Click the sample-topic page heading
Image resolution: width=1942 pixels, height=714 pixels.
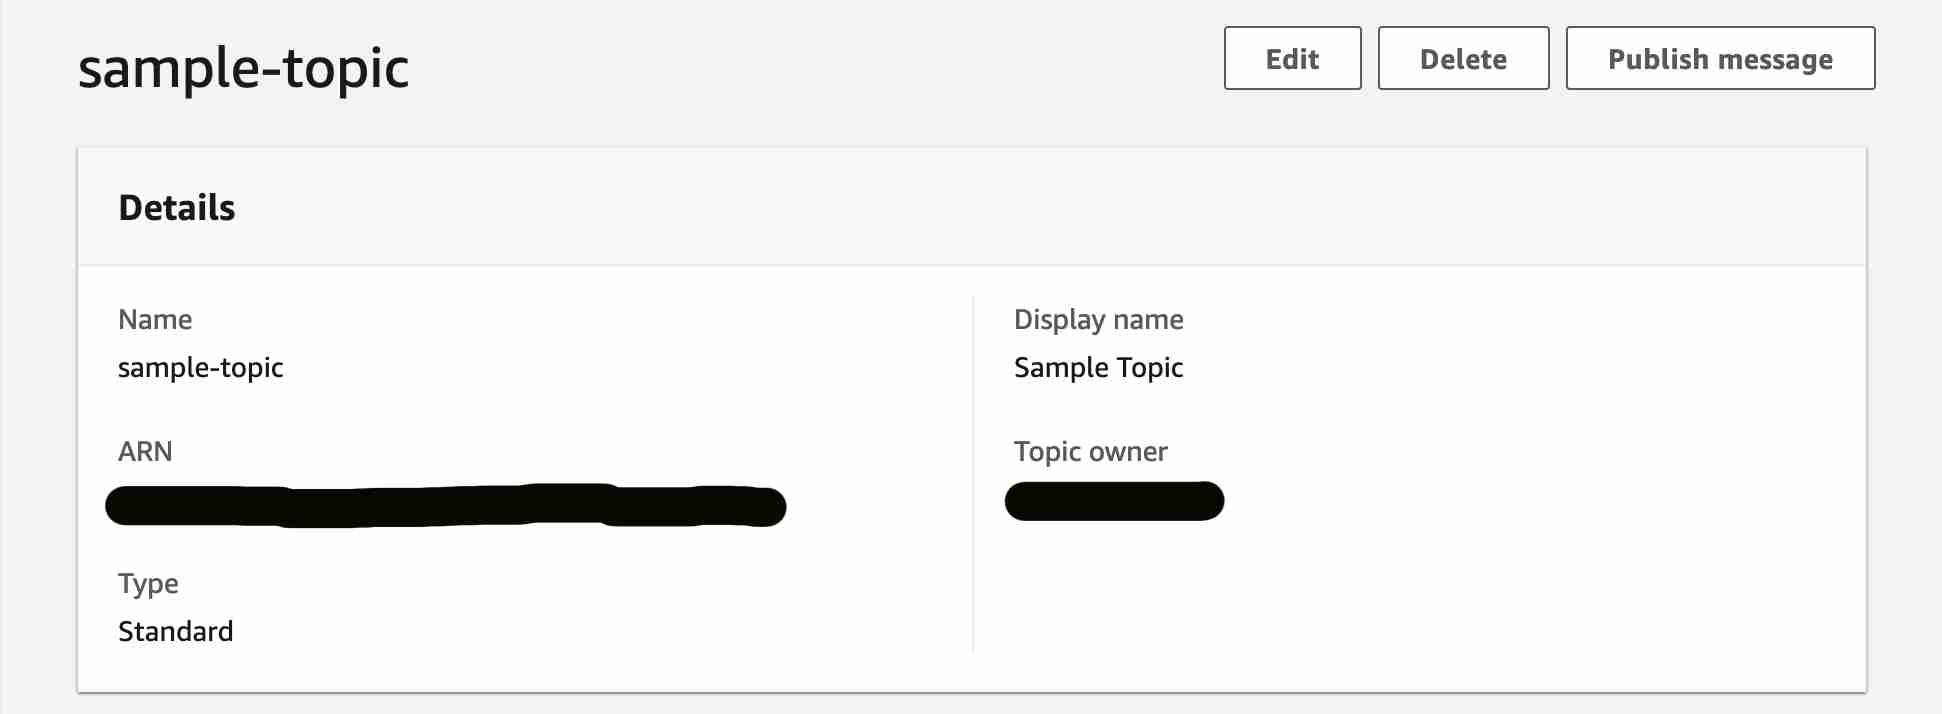(x=243, y=68)
